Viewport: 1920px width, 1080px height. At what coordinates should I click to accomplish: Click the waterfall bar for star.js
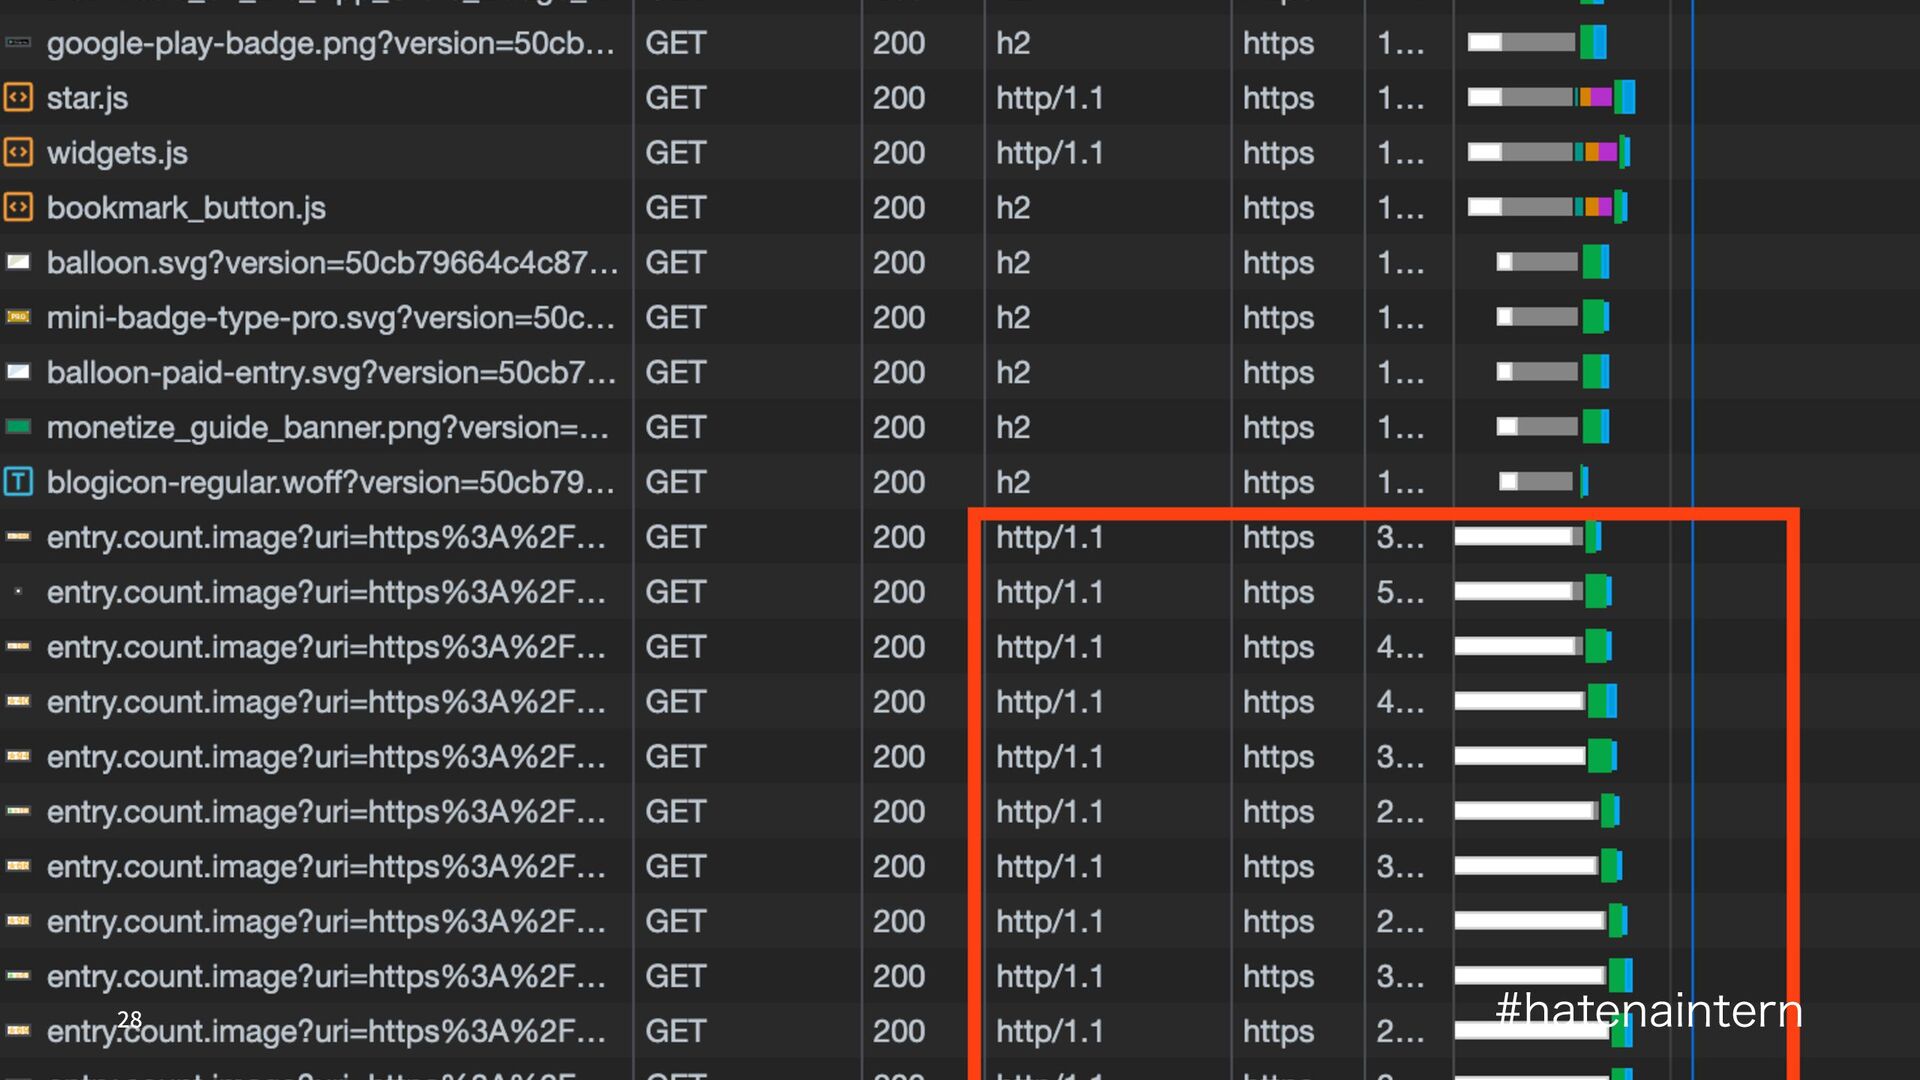coord(1550,98)
